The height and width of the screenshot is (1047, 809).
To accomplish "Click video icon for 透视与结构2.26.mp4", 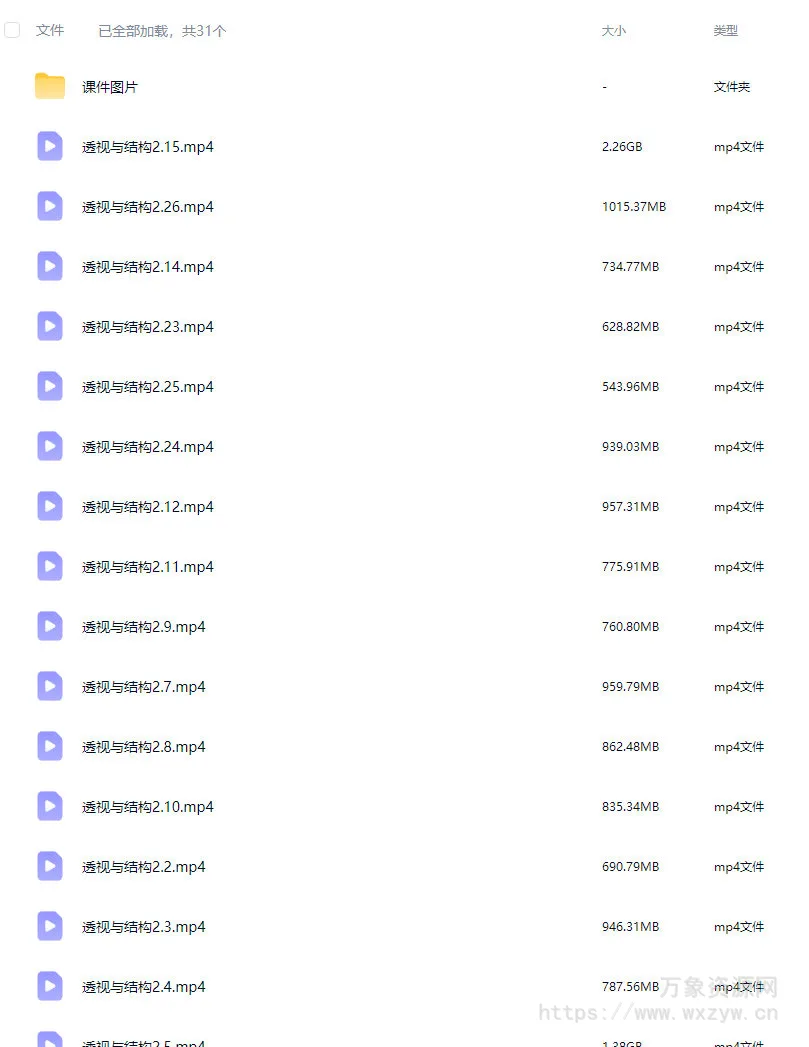I will 49,206.
